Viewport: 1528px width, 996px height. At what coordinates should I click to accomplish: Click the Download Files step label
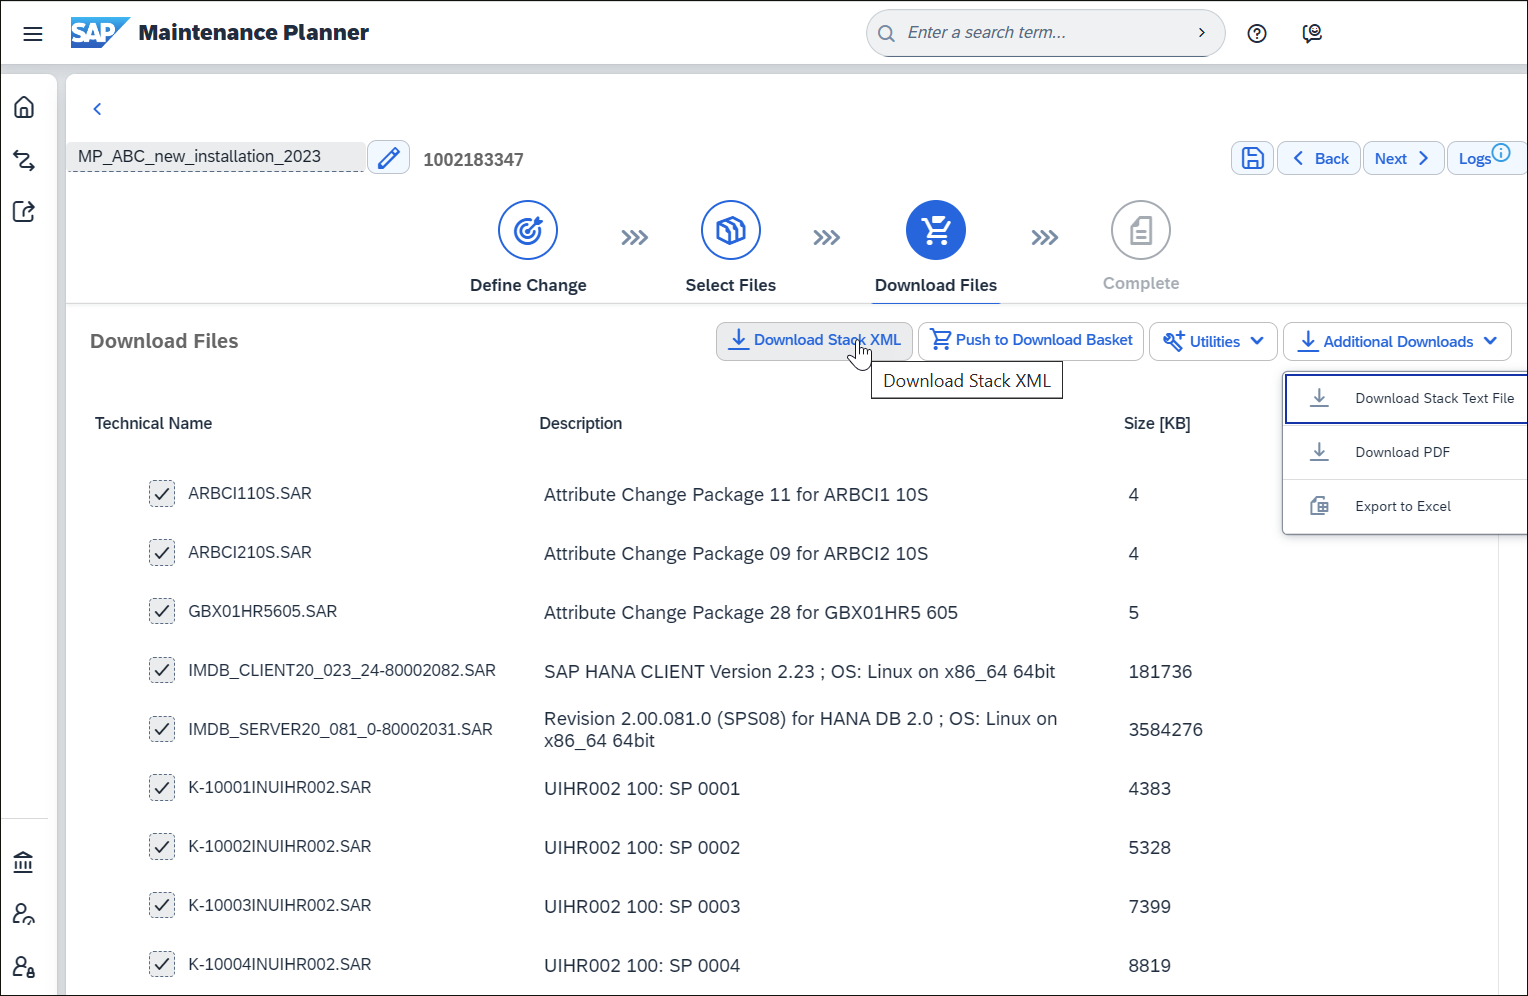point(936,285)
